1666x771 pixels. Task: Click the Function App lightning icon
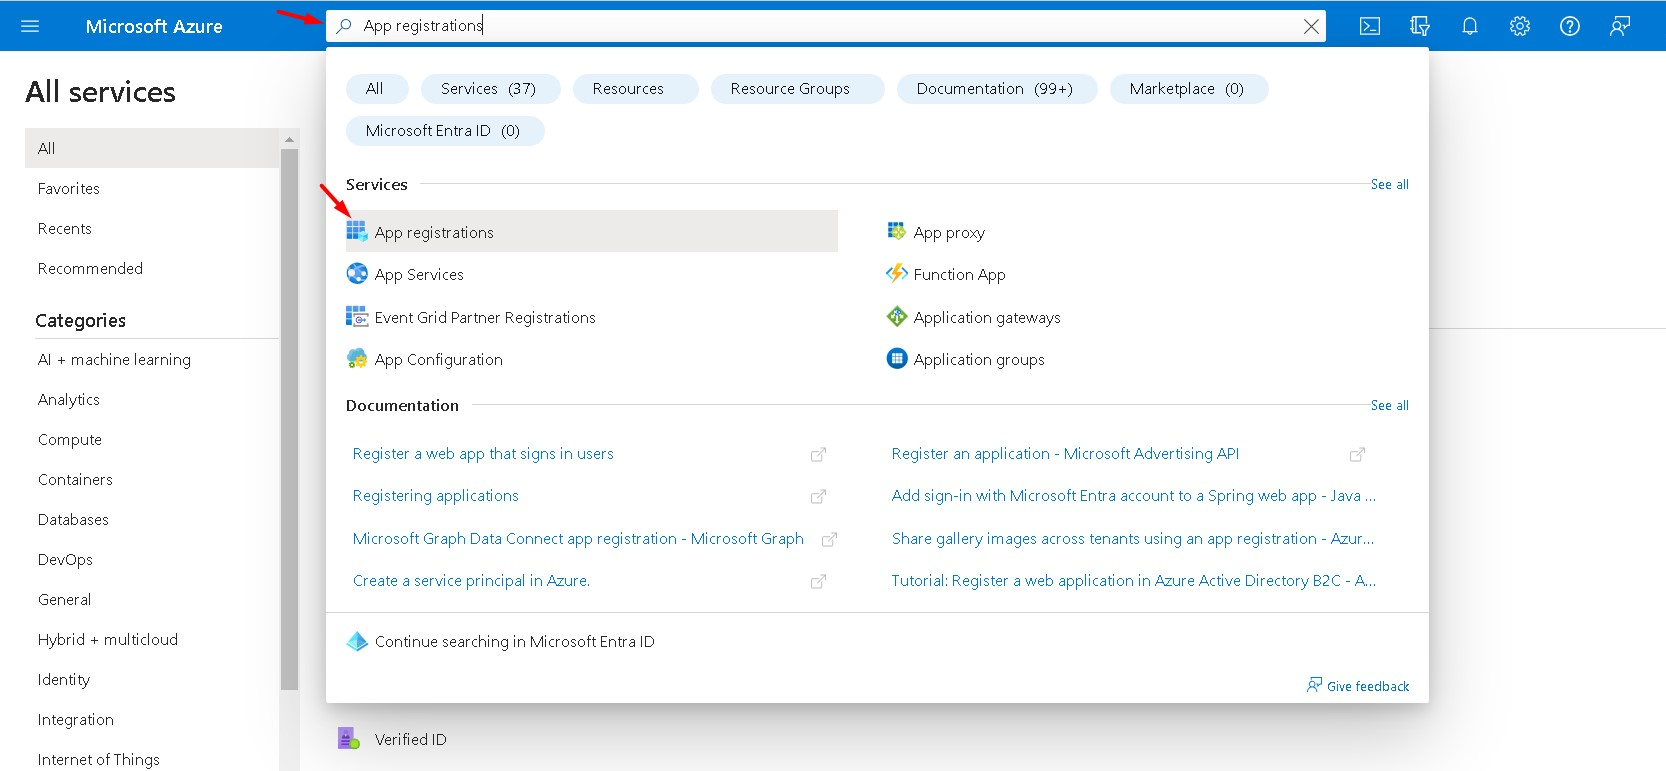point(897,274)
